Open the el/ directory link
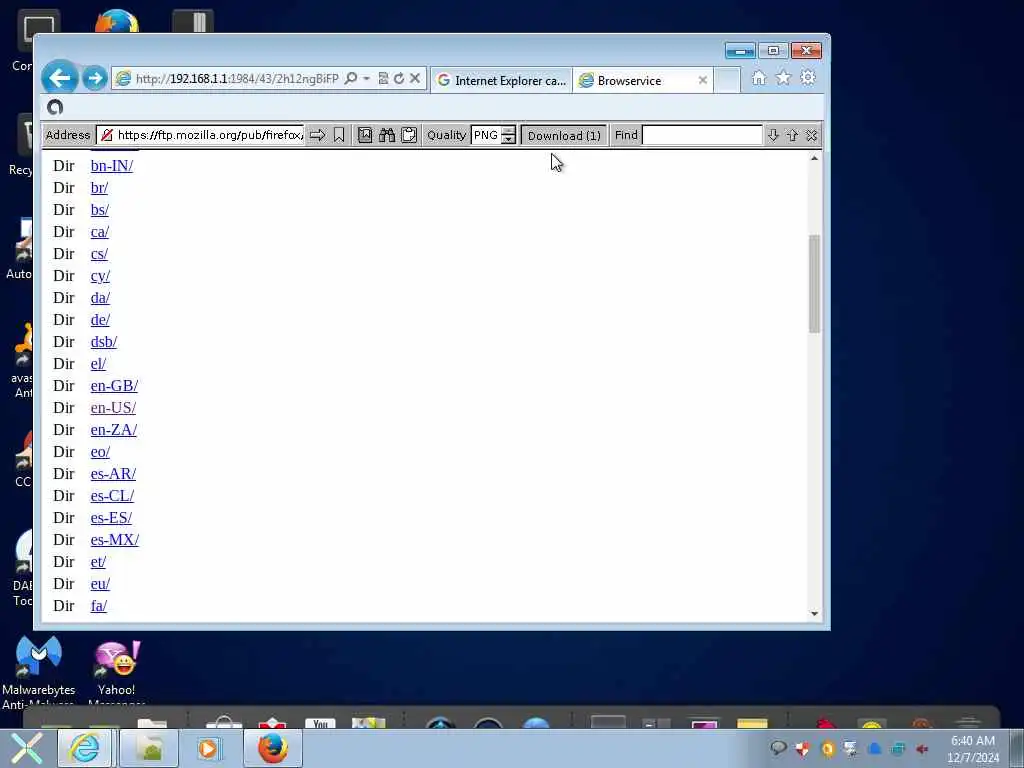The height and width of the screenshot is (768, 1024). pos(99,364)
